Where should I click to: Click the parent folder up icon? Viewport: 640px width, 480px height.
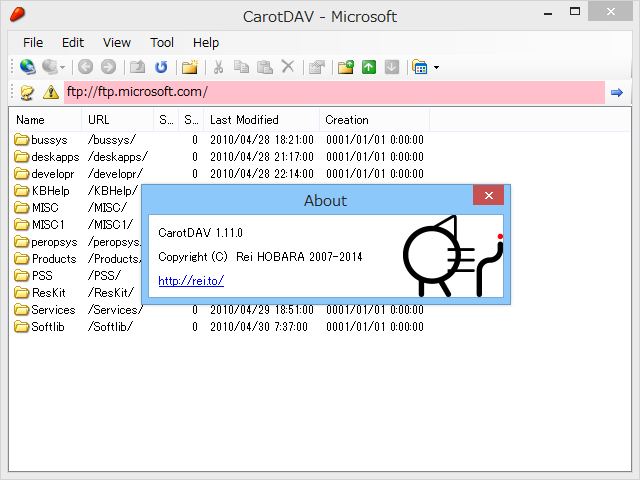click(x=138, y=67)
